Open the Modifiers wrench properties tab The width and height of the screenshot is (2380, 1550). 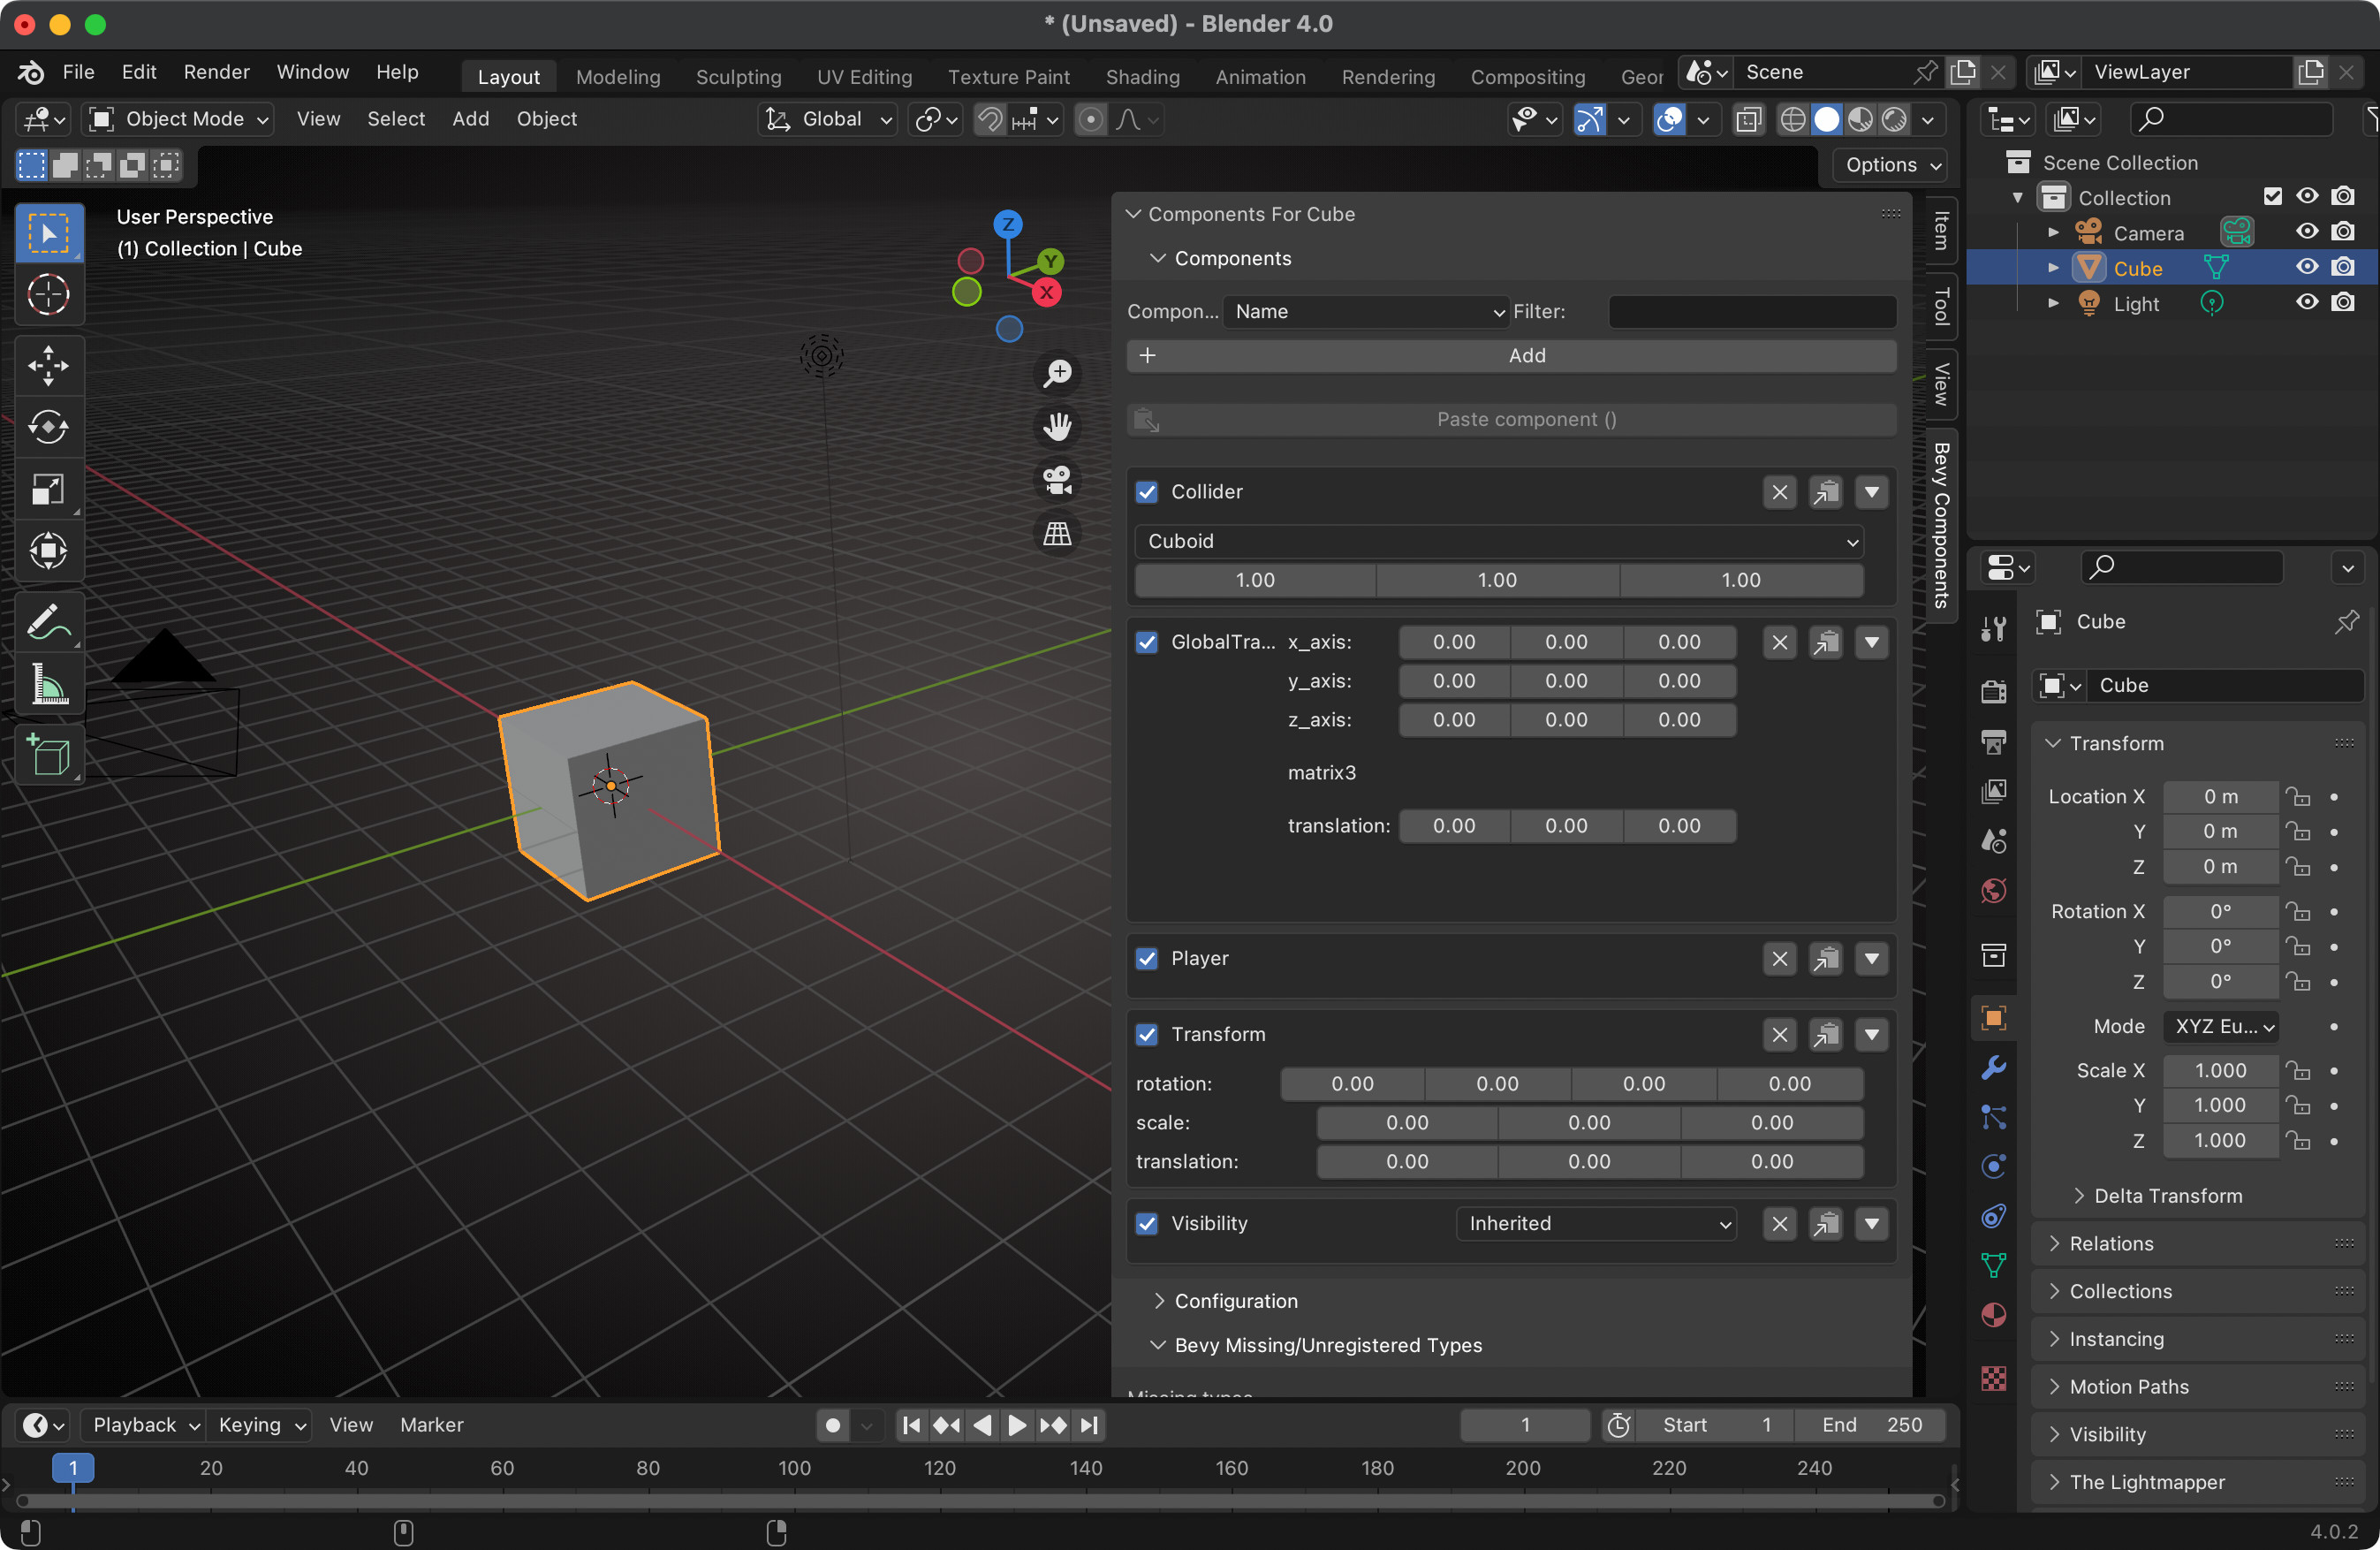(x=1993, y=1067)
